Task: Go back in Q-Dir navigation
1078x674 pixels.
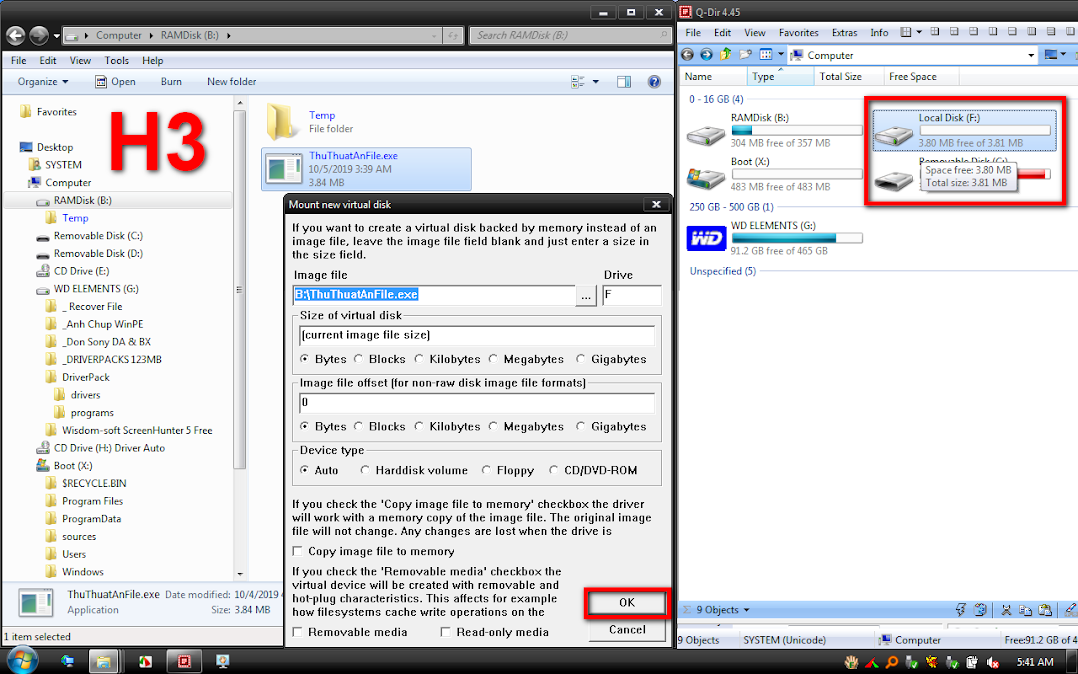Action: (687, 54)
